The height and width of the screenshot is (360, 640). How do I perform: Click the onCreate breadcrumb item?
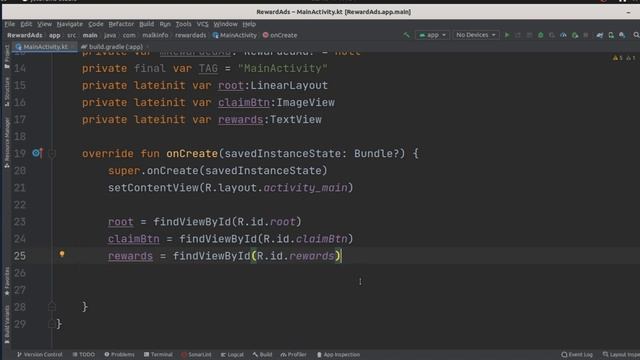click(280, 36)
